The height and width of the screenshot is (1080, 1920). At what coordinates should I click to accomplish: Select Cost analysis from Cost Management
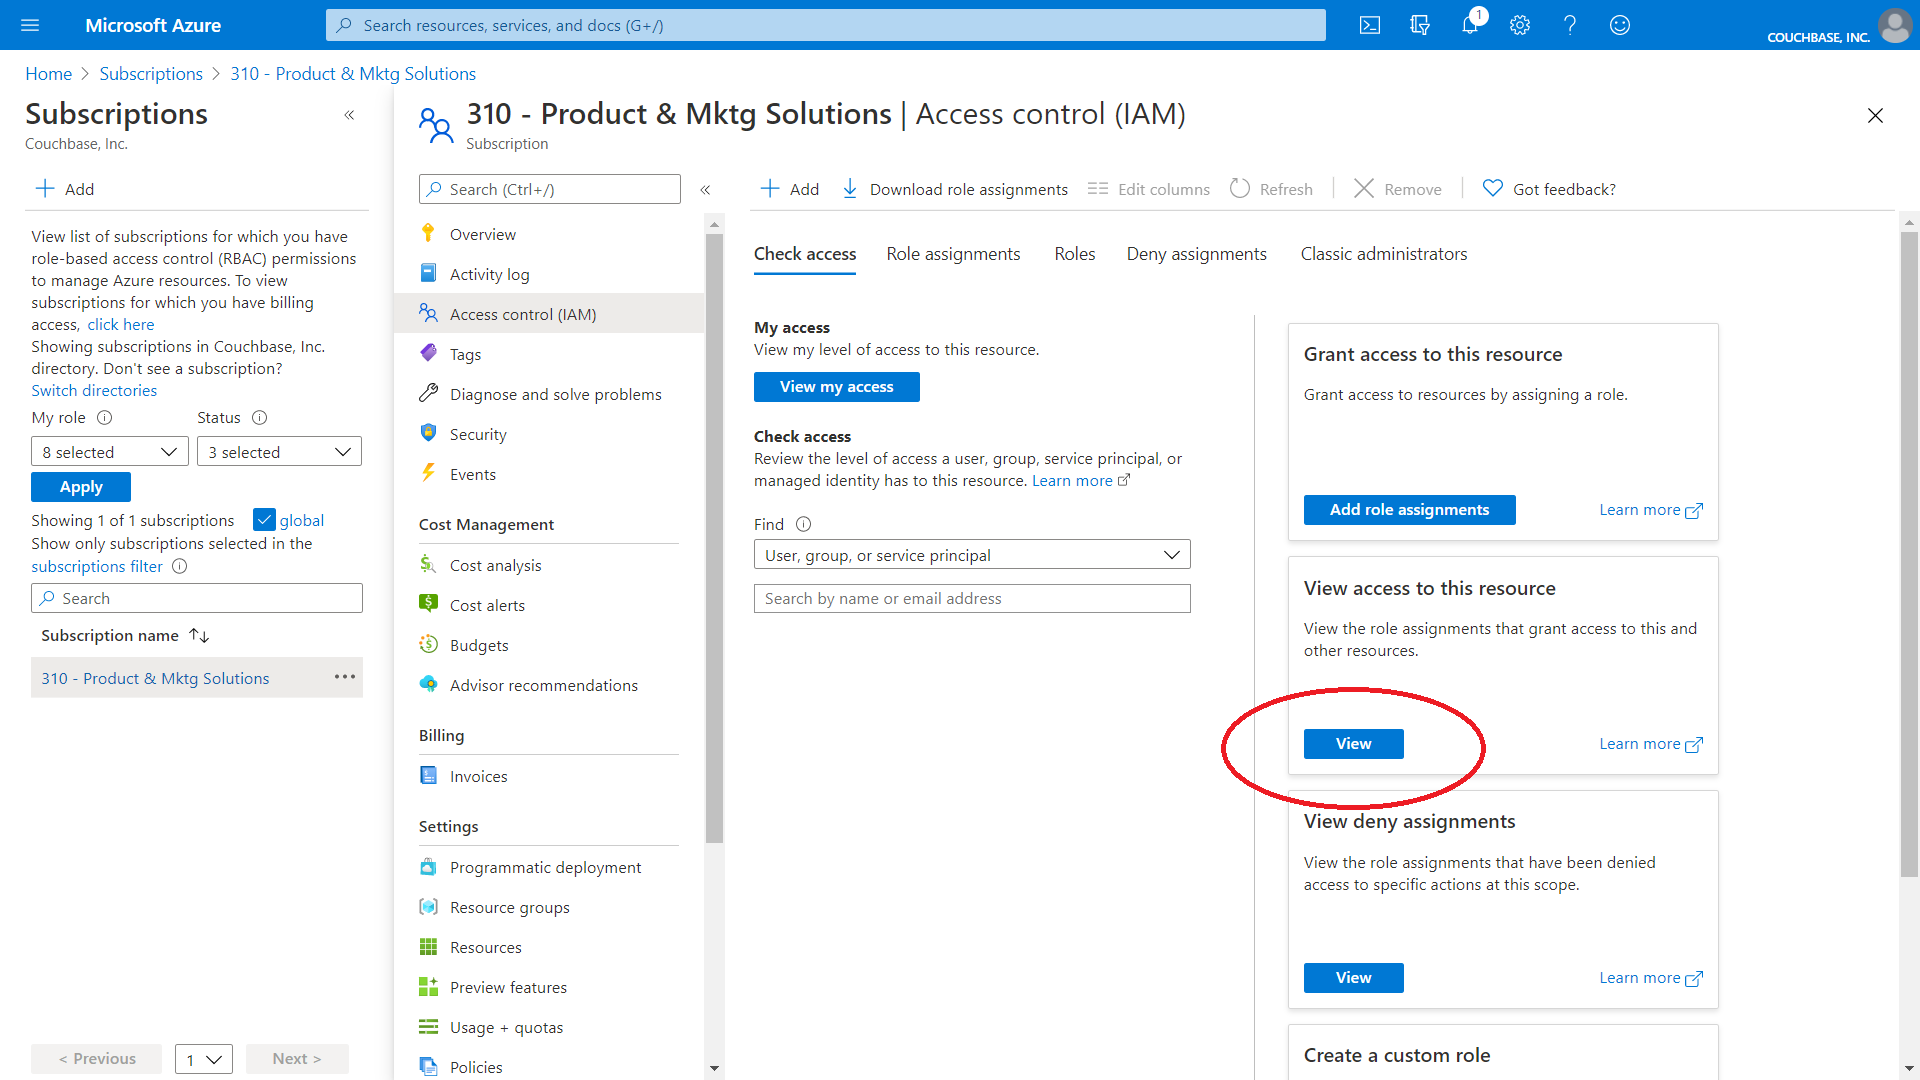point(495,564)
